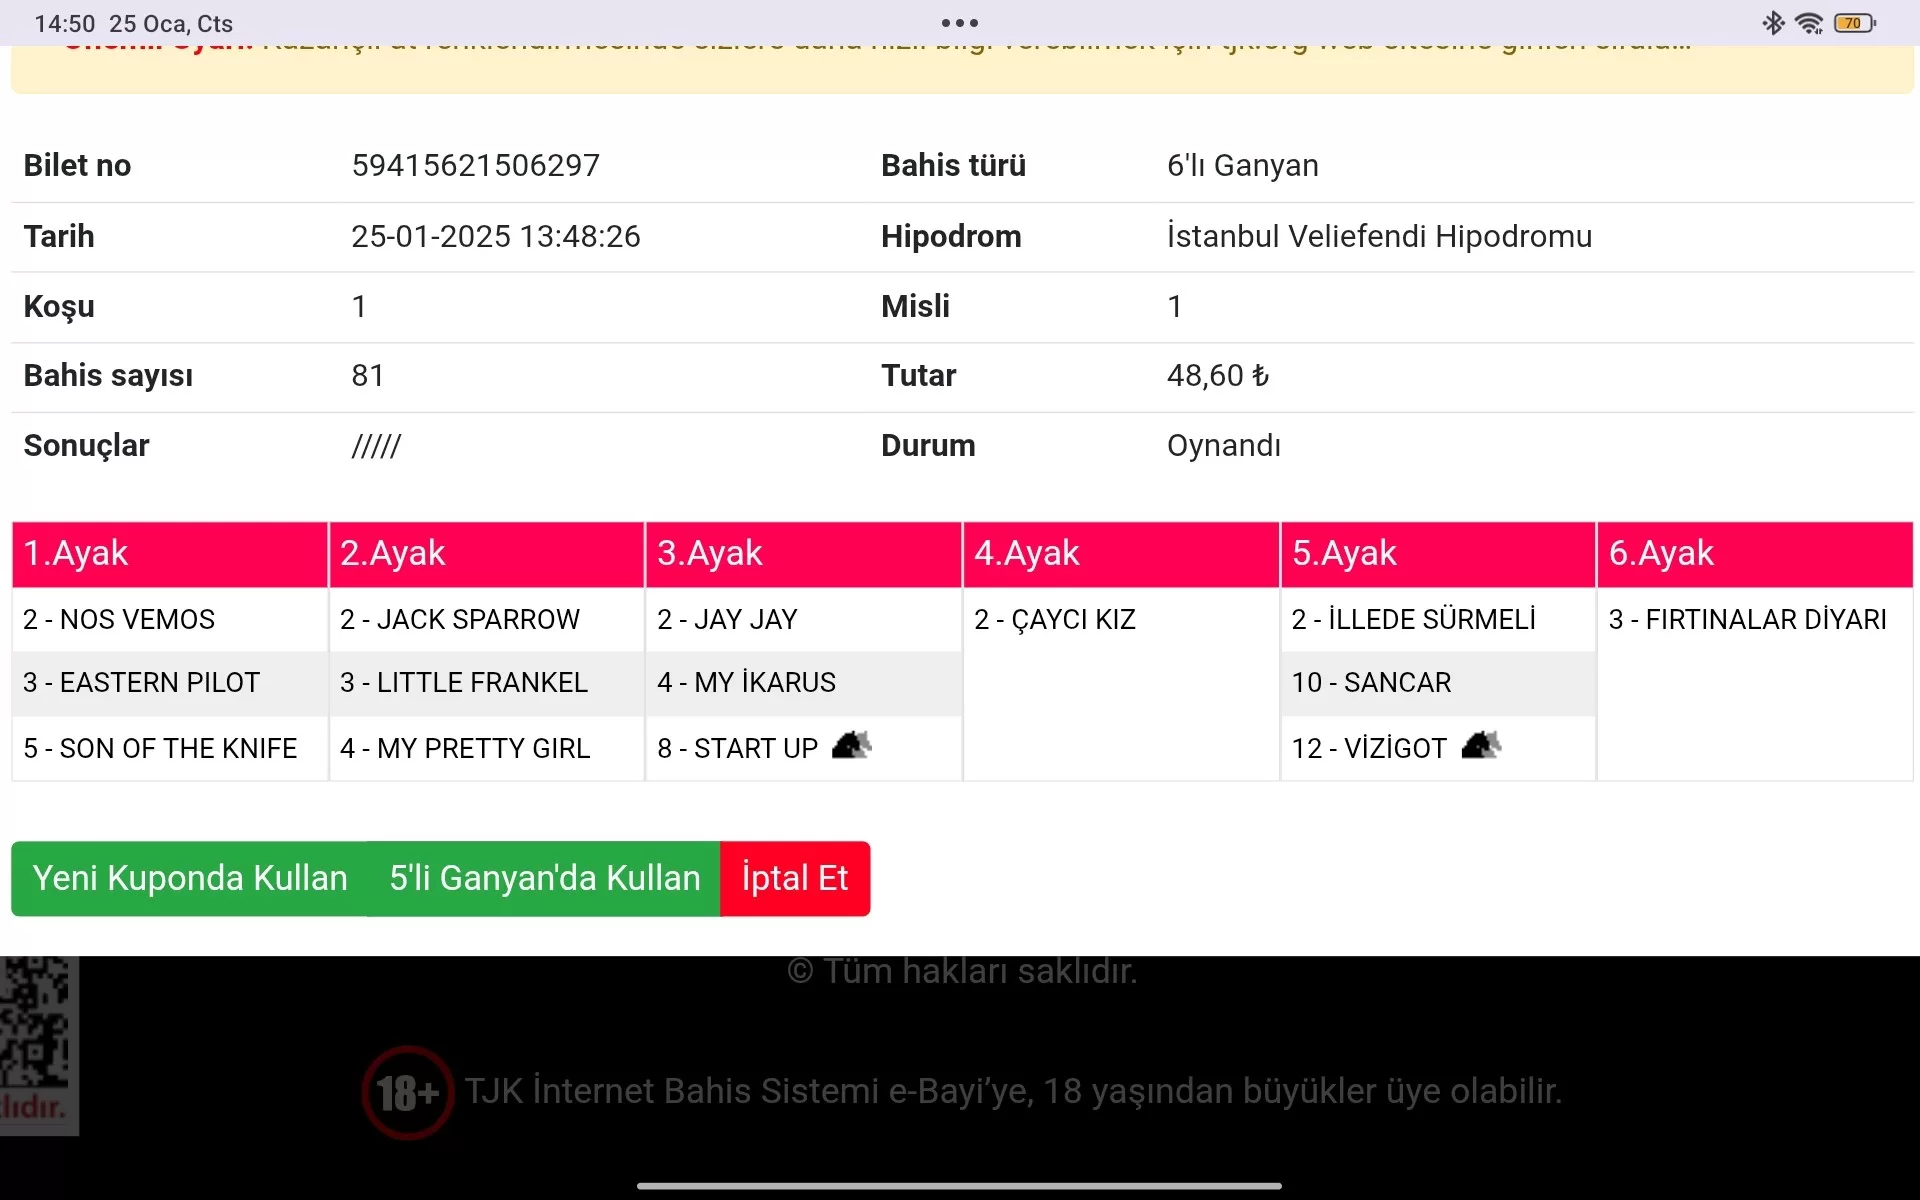The width and height of the screenshot is (1920, 1200).
Task: Tap the 18+ age restriction badge
Action: click(407, 1092)
